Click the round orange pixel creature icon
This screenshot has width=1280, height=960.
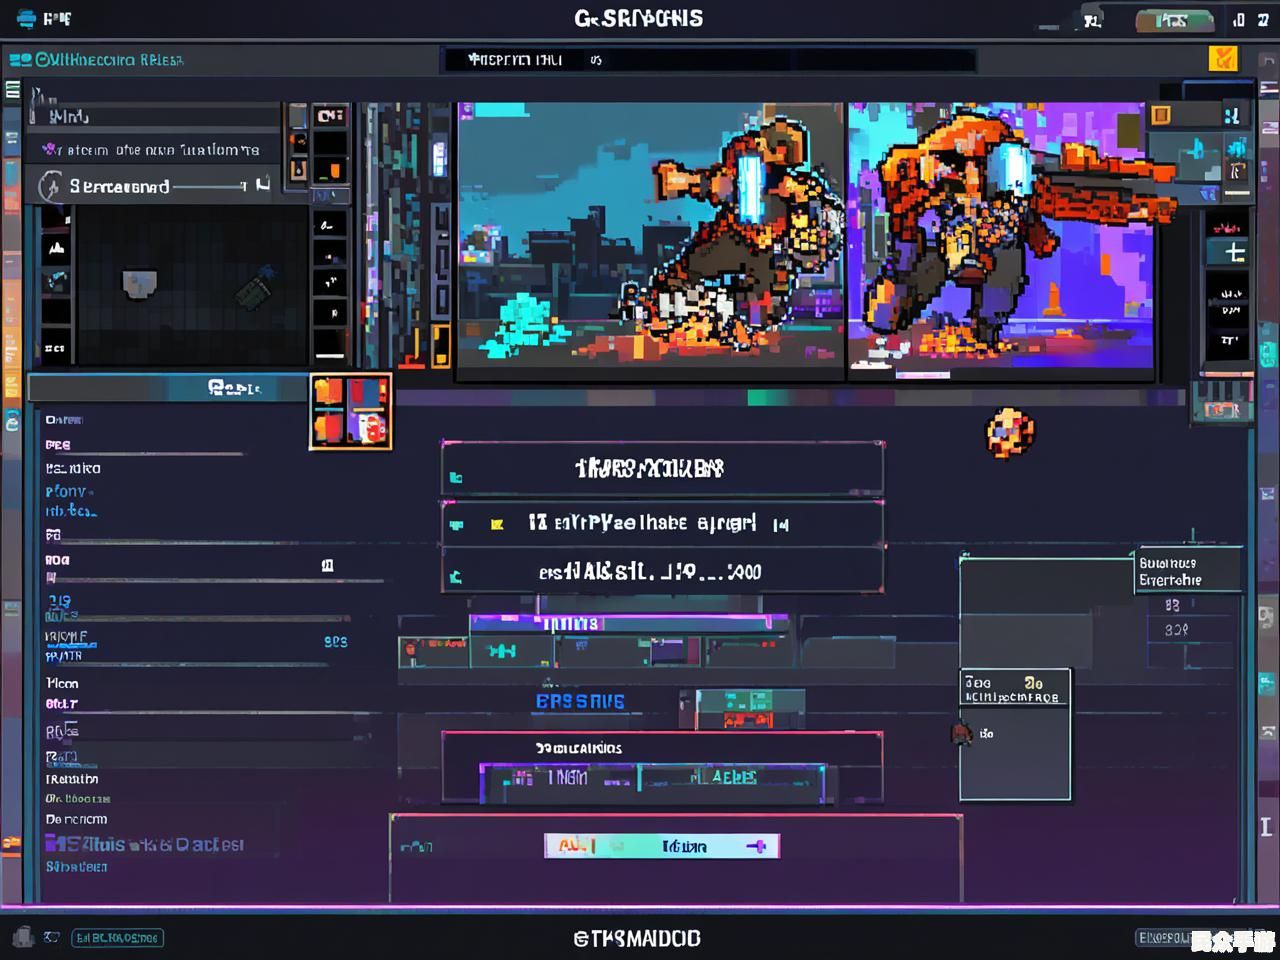coord(1010,432)
